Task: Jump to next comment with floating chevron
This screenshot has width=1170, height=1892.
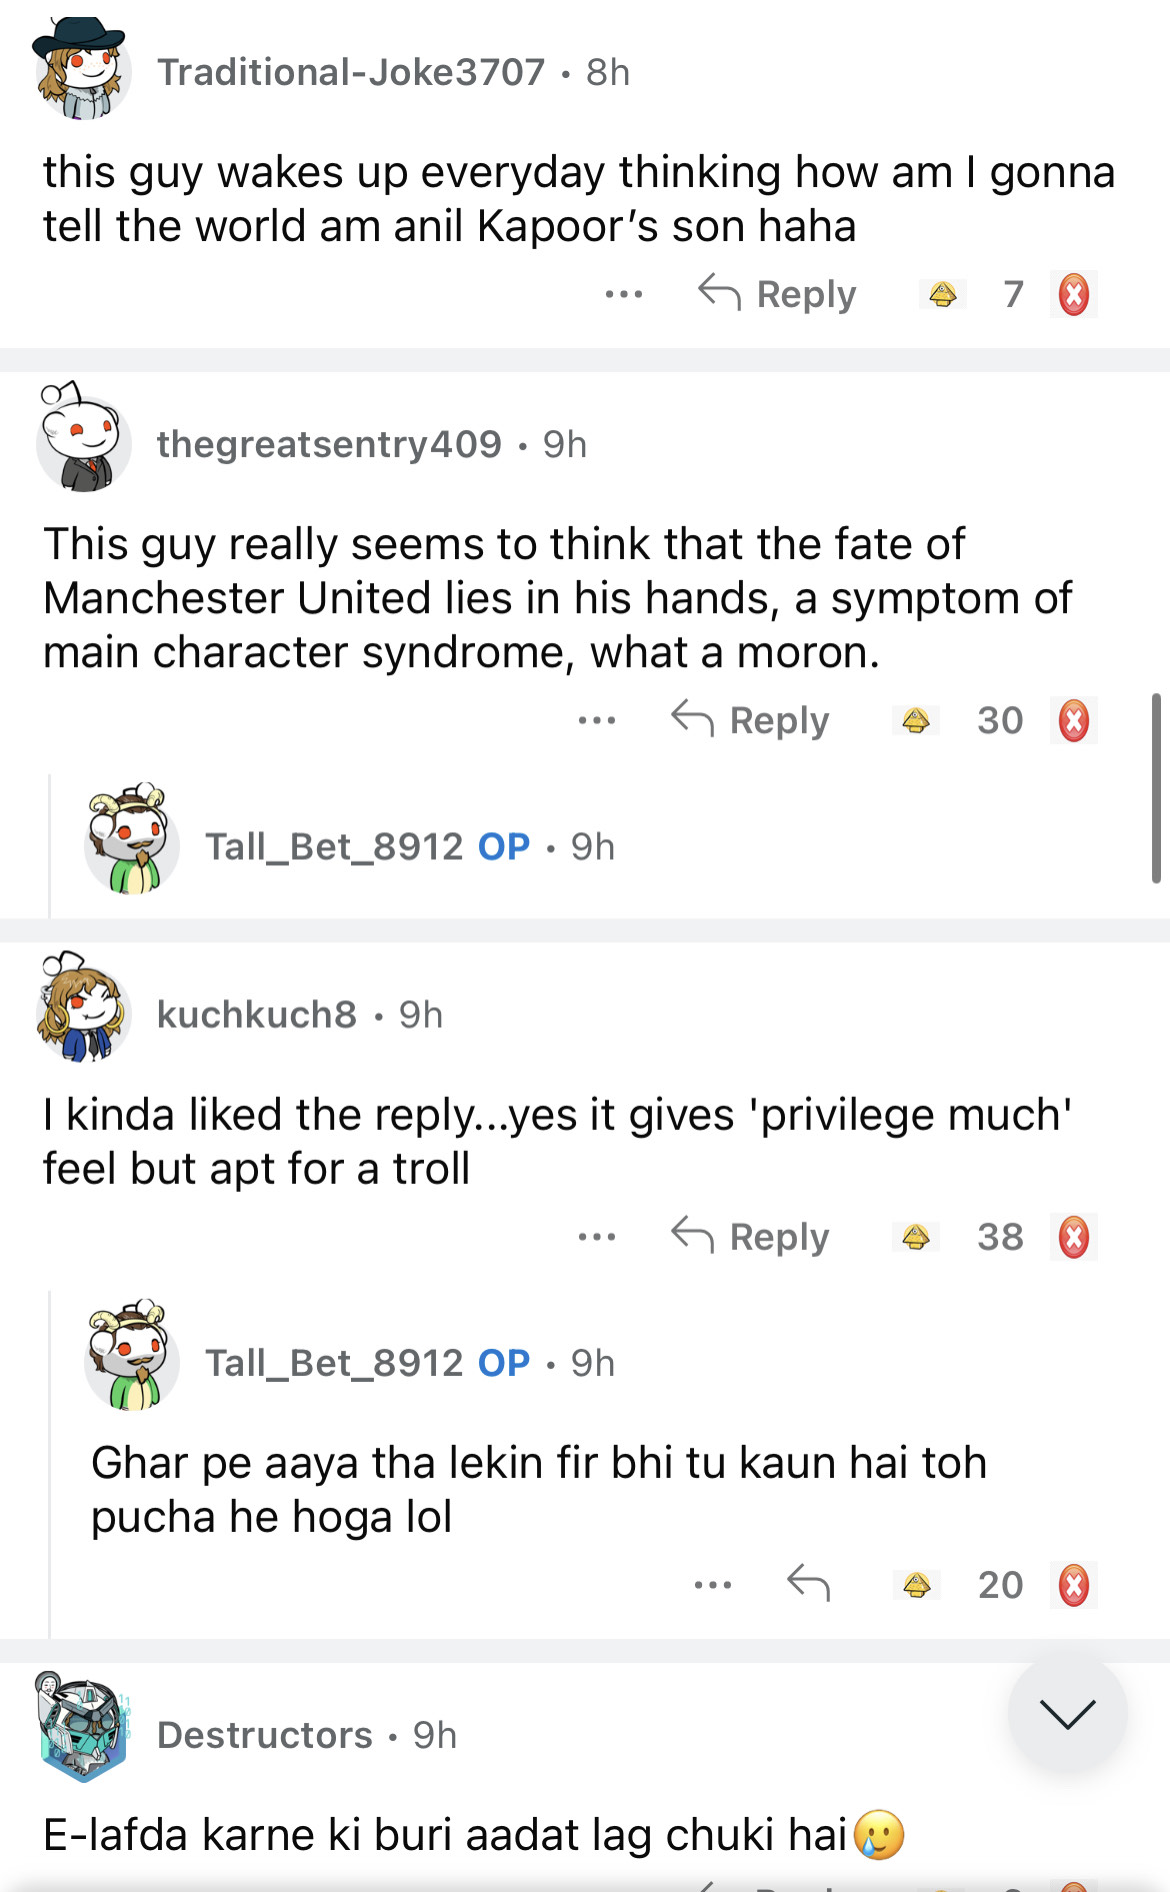Action: pyautogui.click(x=1067, y=1714)
